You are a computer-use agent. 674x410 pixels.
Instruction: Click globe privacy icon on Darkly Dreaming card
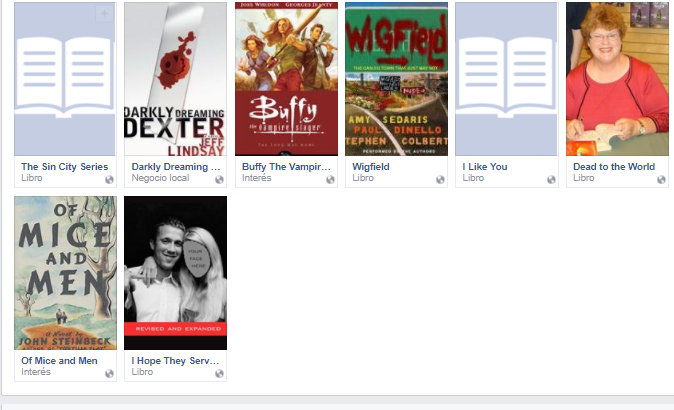(x=220, y=180)
